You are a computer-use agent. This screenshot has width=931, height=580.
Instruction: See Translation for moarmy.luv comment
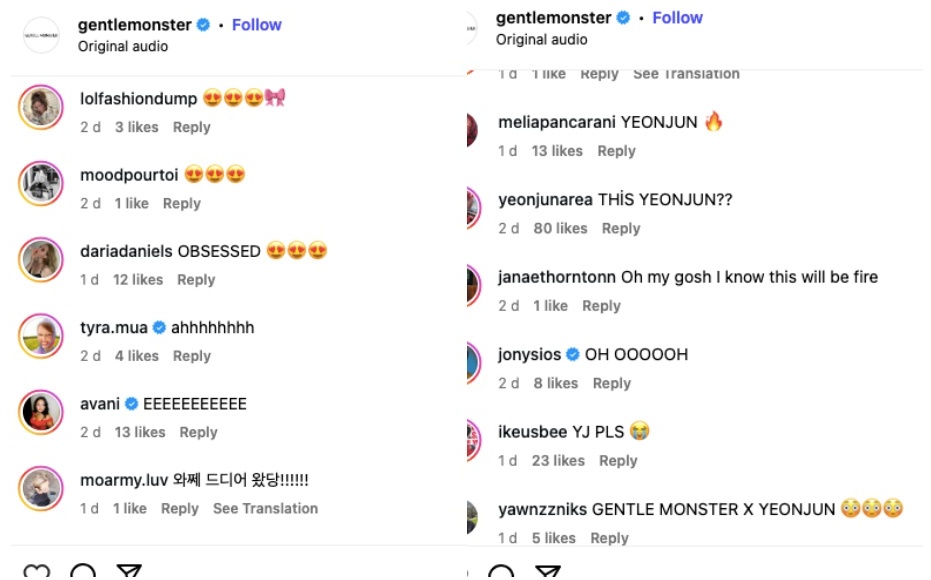tap(265, 508)
